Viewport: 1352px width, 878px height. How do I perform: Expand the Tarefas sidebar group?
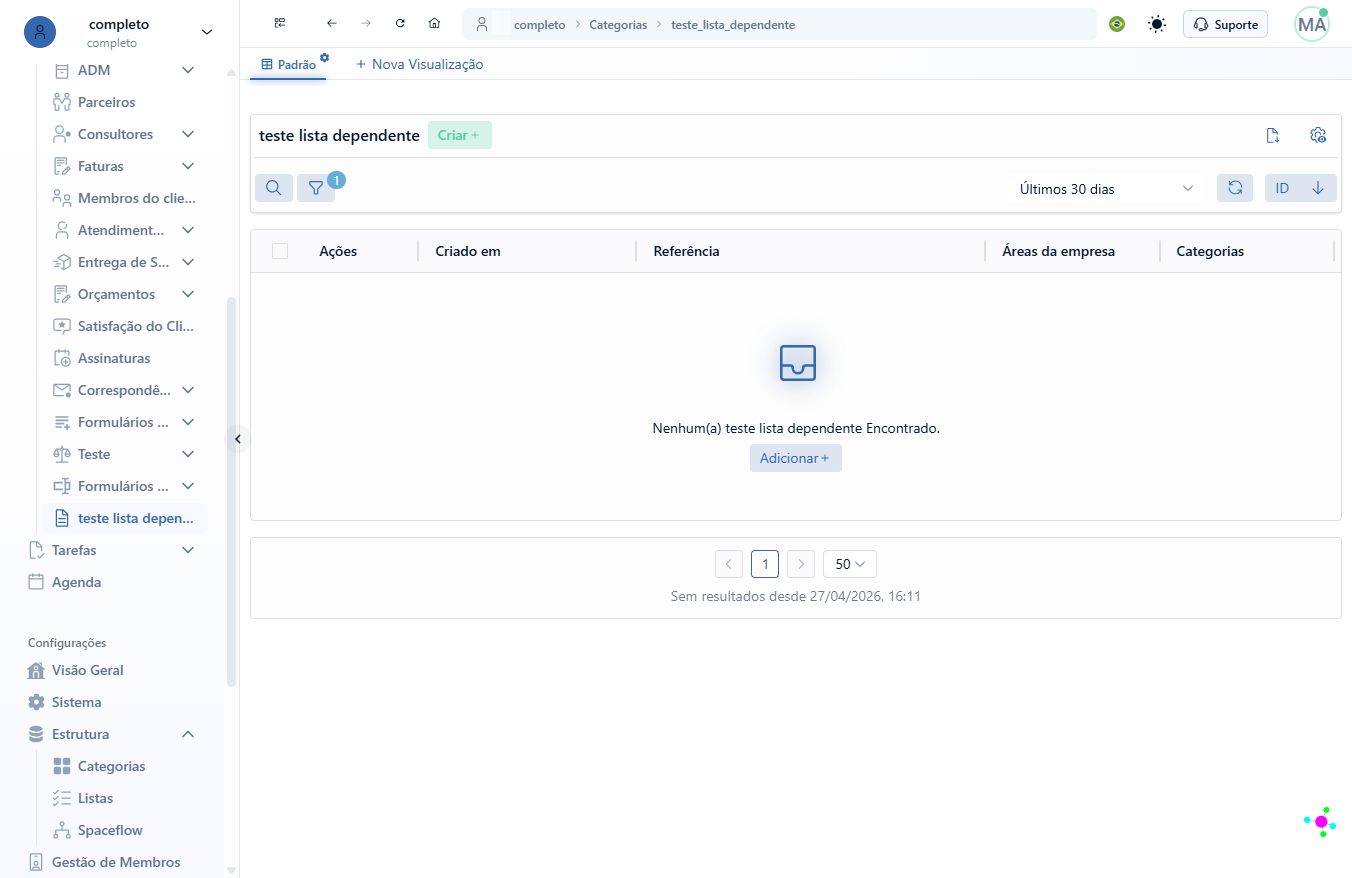click(x=187, y=550)
